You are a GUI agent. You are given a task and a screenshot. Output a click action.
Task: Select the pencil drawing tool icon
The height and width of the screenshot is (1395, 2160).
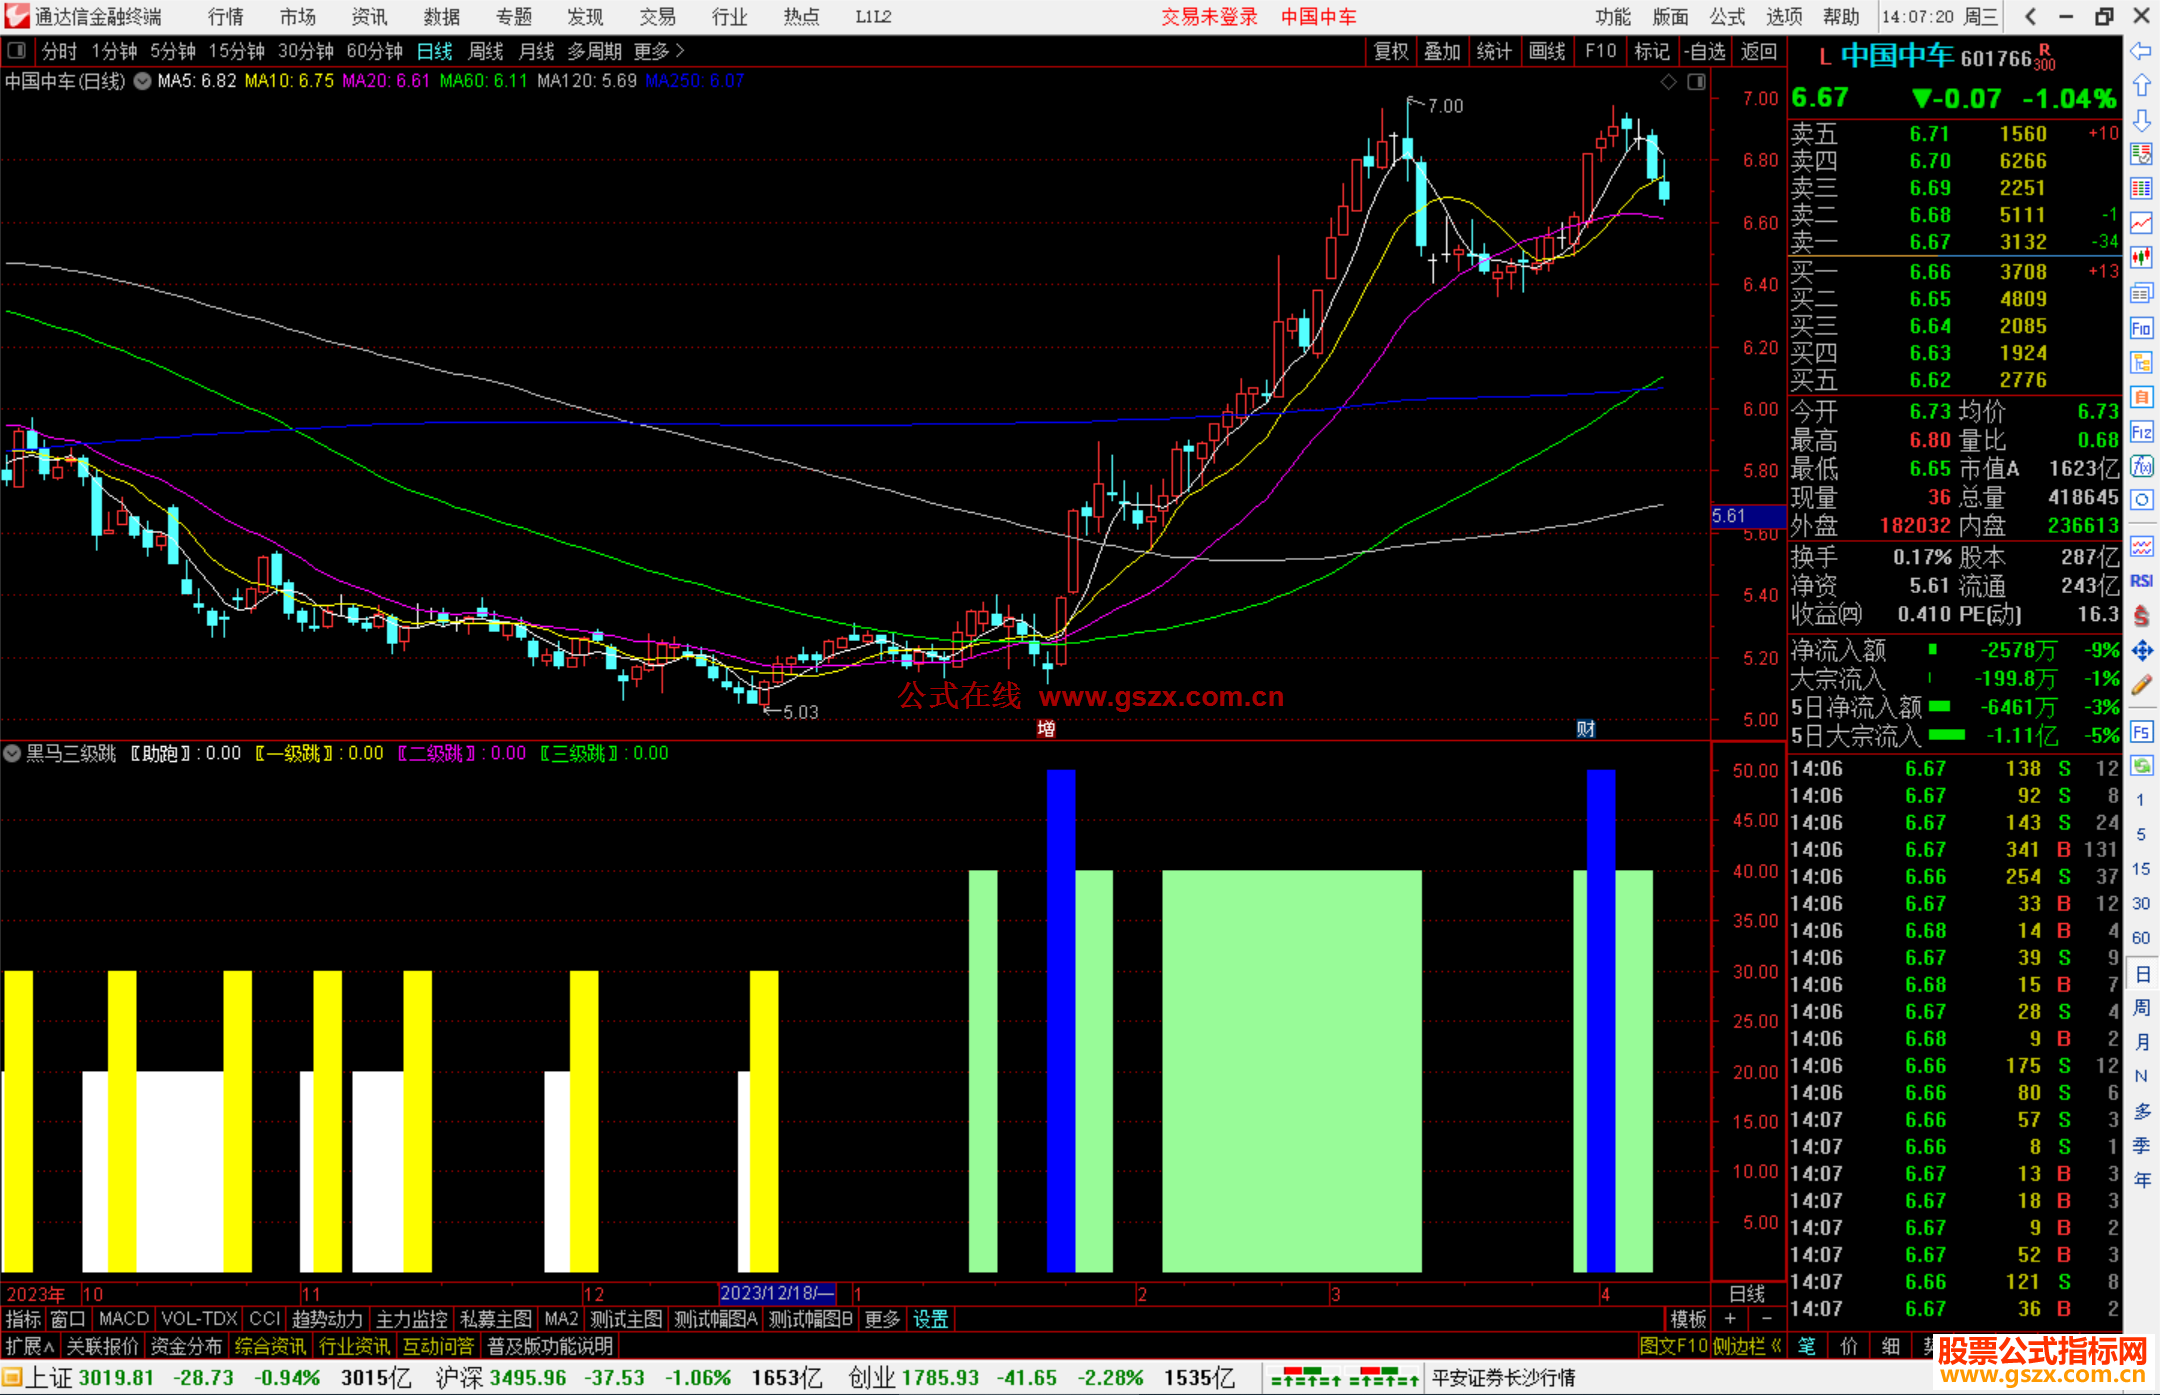pyautogui.click(x=2141, y=686)
